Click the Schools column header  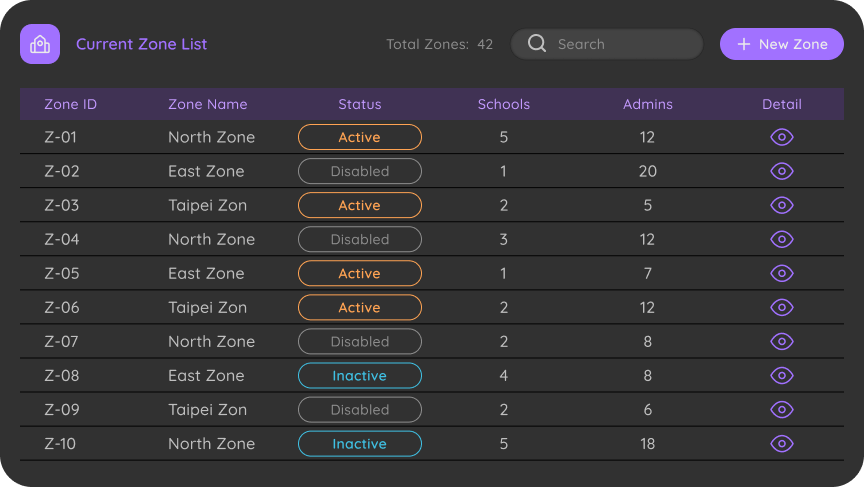504,104
